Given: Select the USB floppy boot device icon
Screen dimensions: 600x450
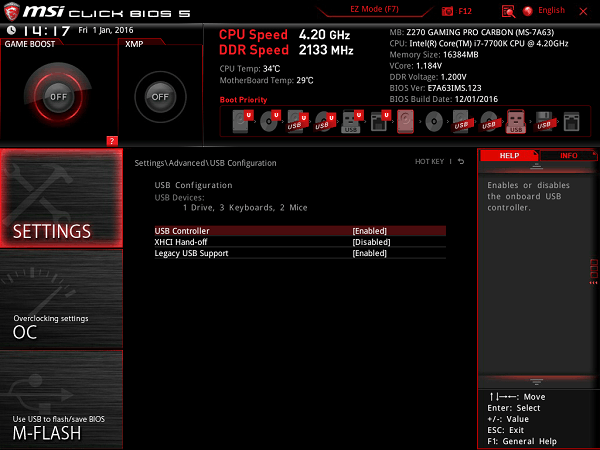Looking at the screenshot, I should click(x=544, y=121).
